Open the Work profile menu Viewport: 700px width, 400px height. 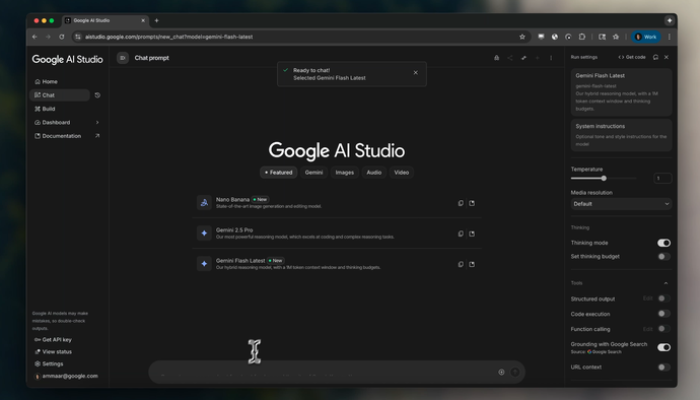click(646, 37)
